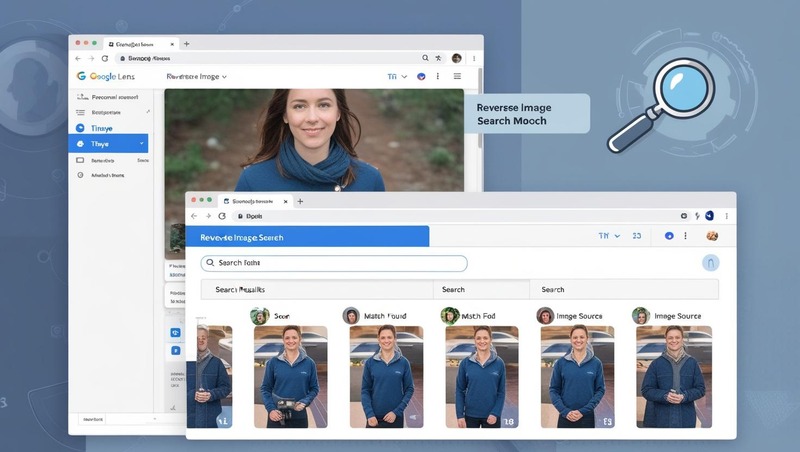800x452 pixels.
Task: Click the Math Fod label
Action: click(x=478, y=316)
